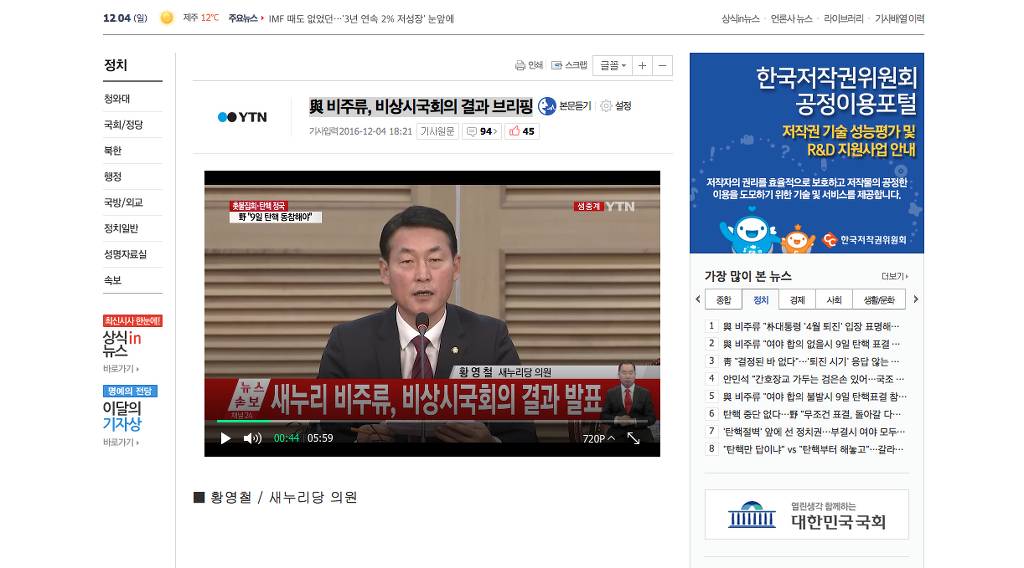Screen dimensions: 1024x568
Task: Open 언론사 뉴스 link in top bar
Action: point(792,19)
